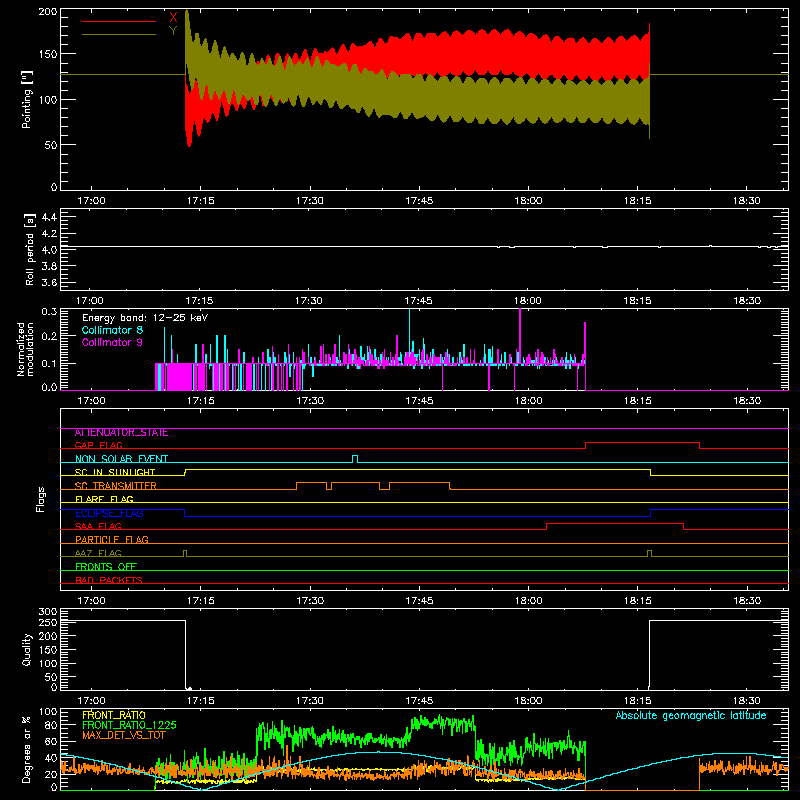Click the first SC_TRANSMITTER raised segment

tap(311, 483)
